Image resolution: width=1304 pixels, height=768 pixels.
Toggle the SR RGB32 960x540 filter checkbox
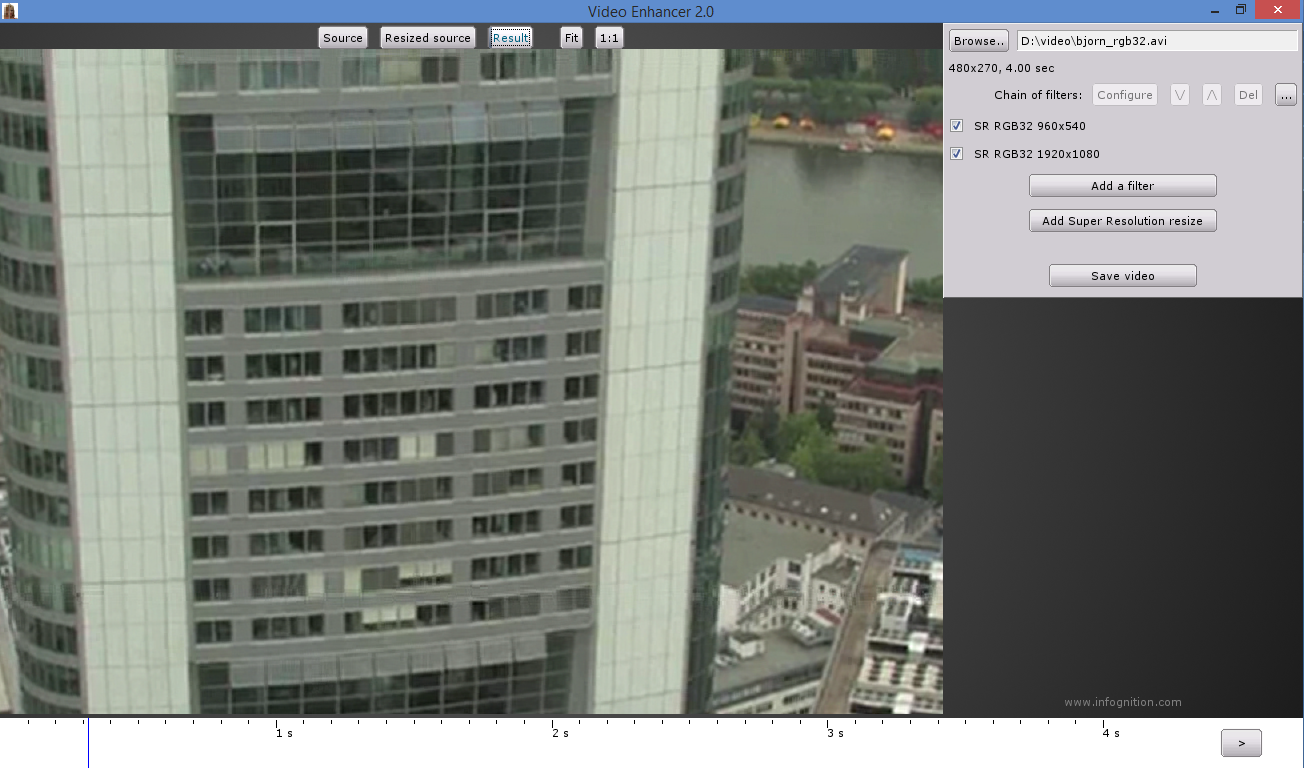tap(957, 126)
